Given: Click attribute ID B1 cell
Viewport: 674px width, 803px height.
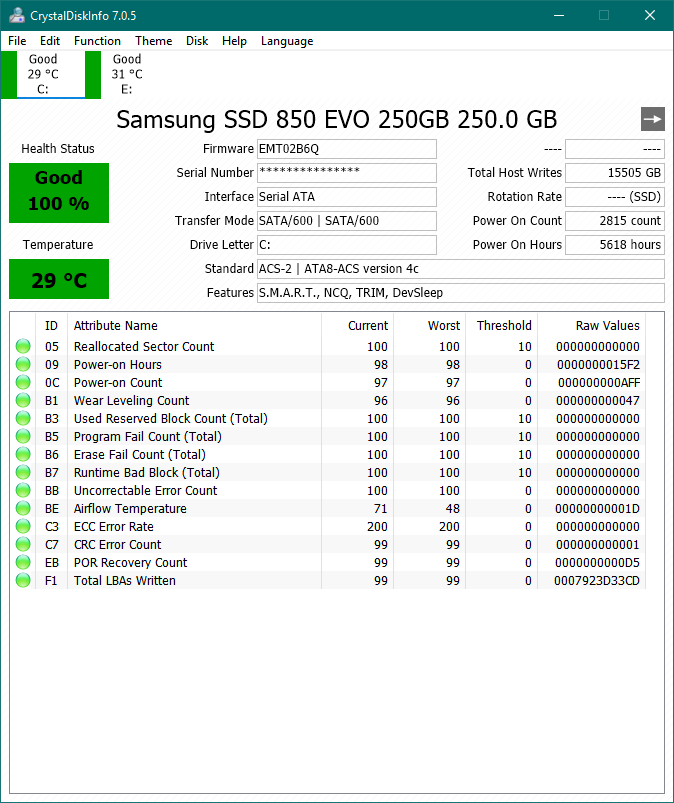Looking at the screenshot, I should pyautogui.click(x=51, y=400).
